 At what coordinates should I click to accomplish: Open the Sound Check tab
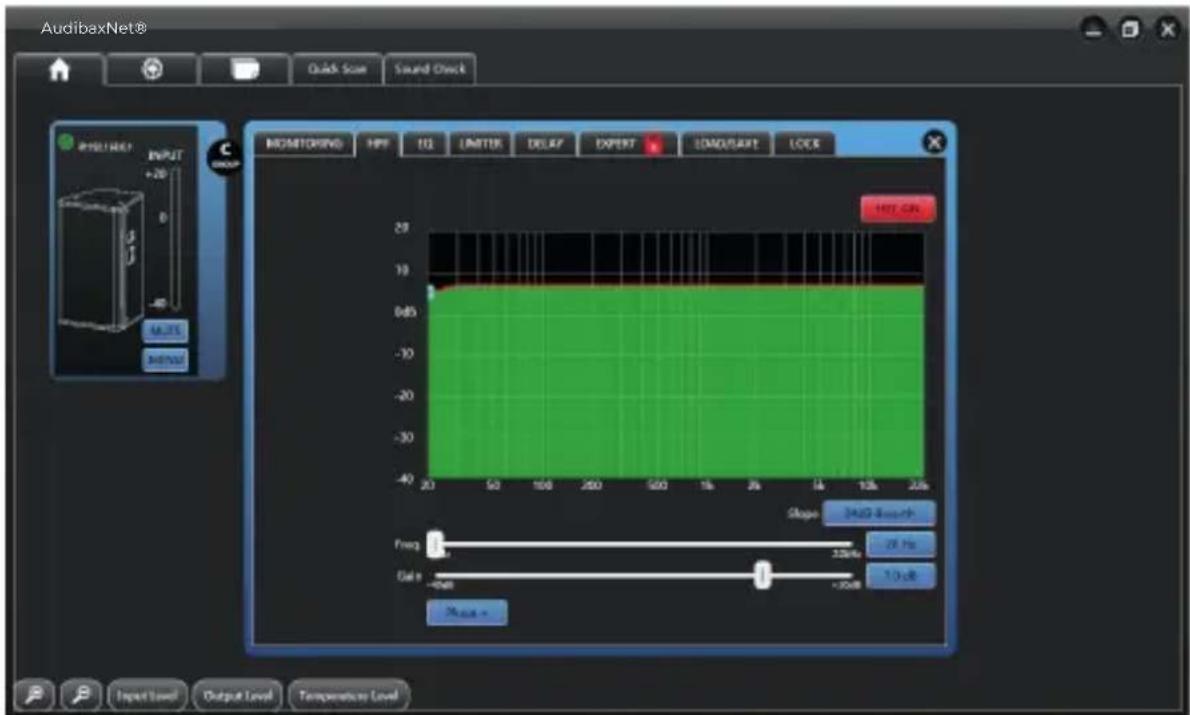[x=430, y=69]
